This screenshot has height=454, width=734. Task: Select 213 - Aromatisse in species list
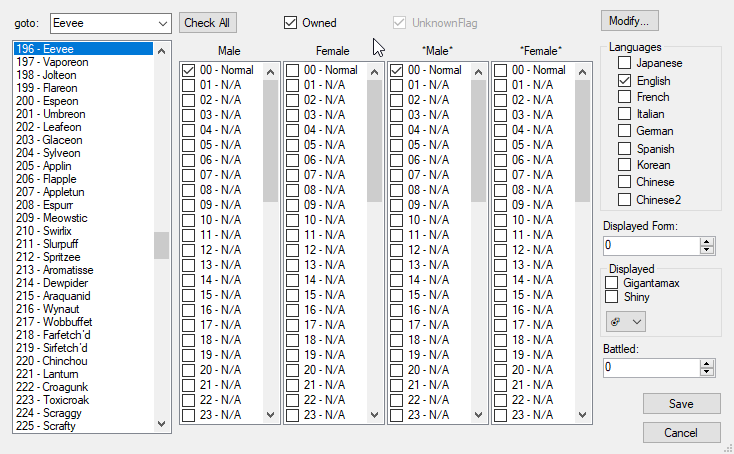tap(83, 270)
